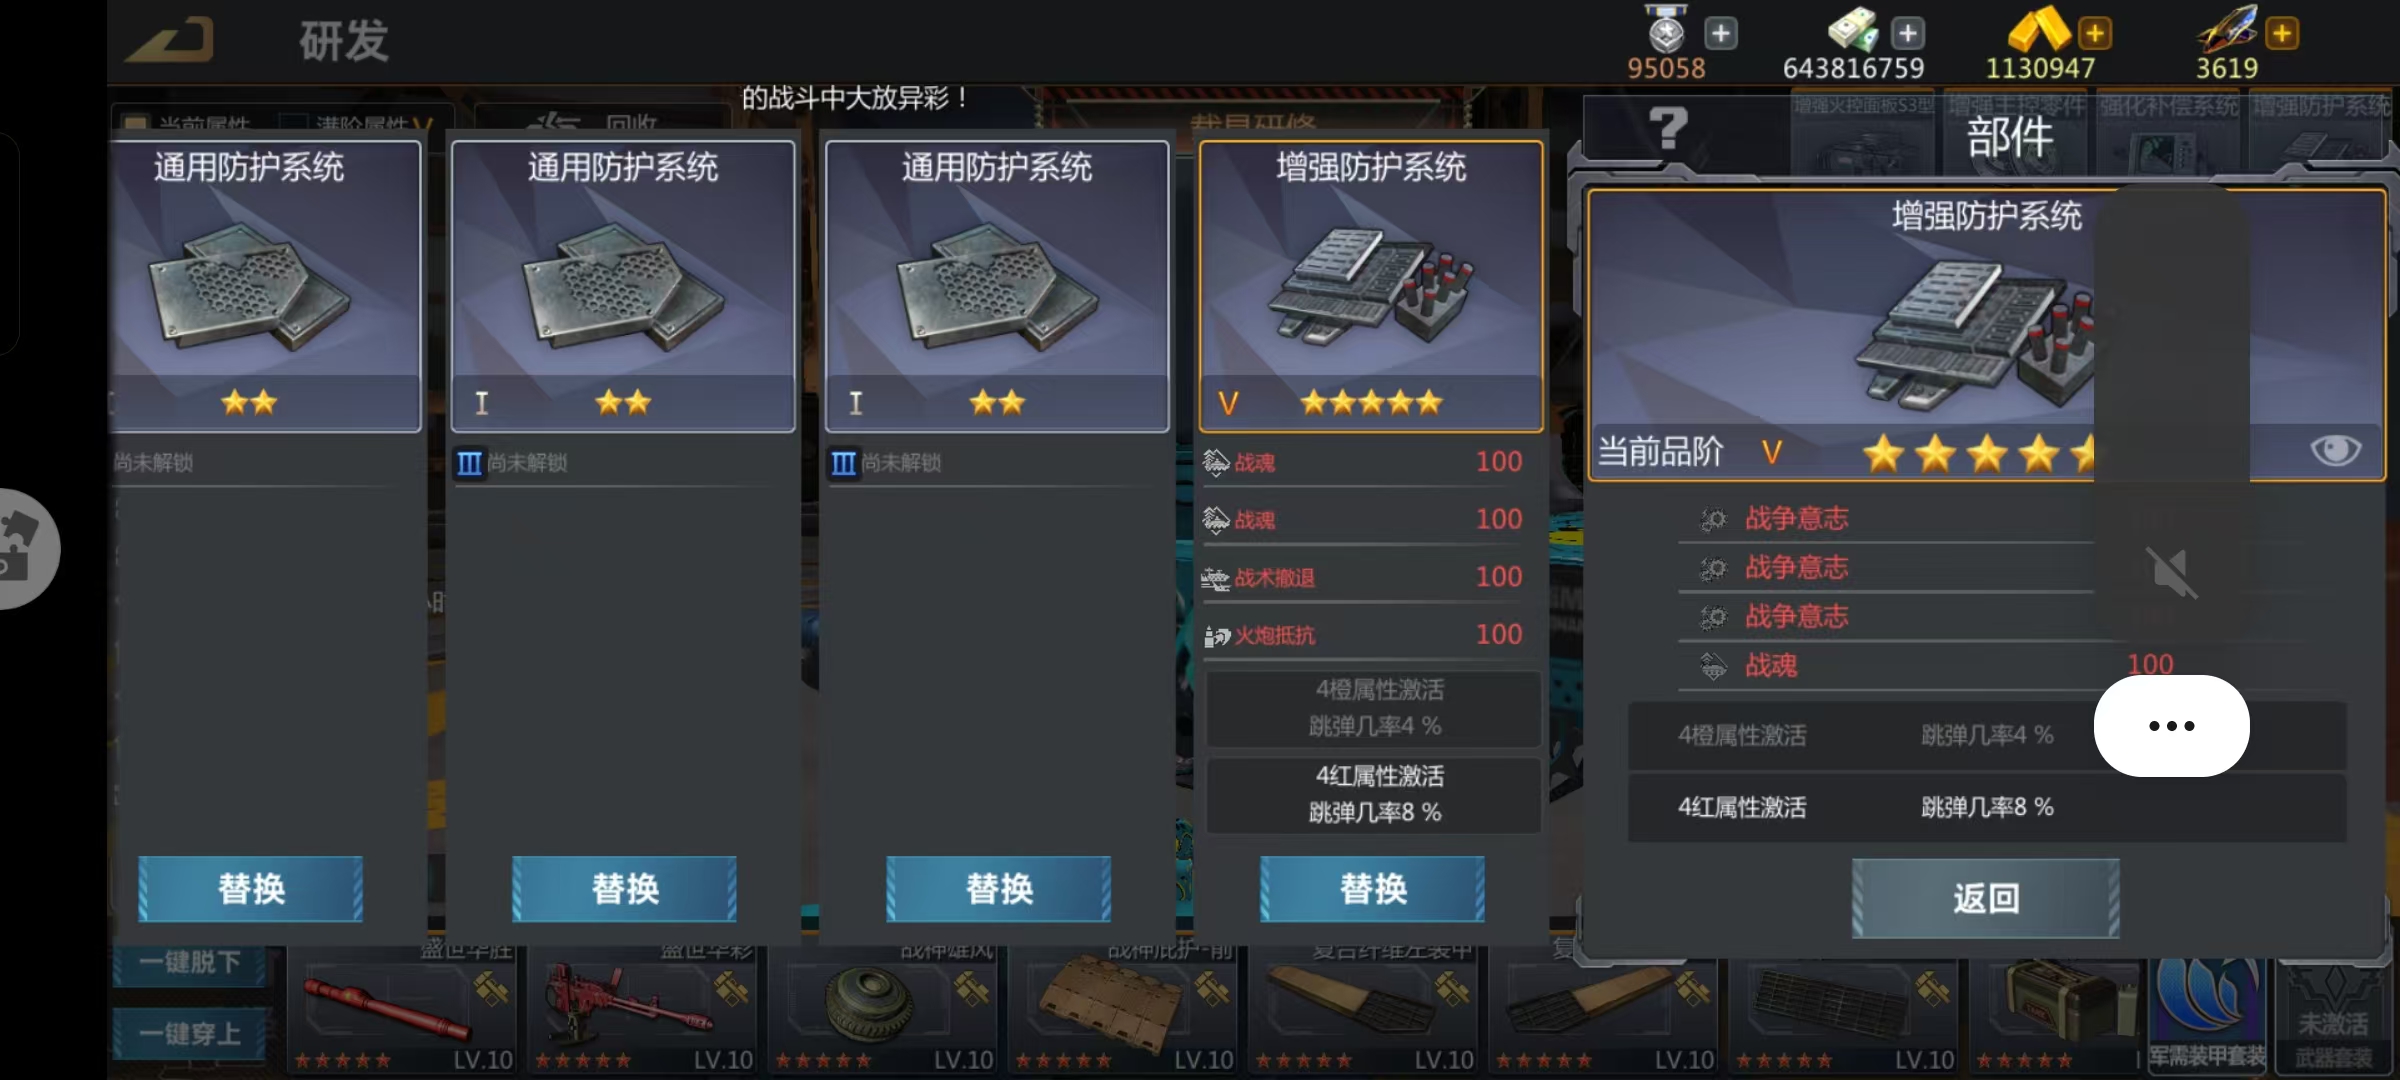2400x1080 pixels.
Task: Click the 返回 button
Action: click(1986, 898)
